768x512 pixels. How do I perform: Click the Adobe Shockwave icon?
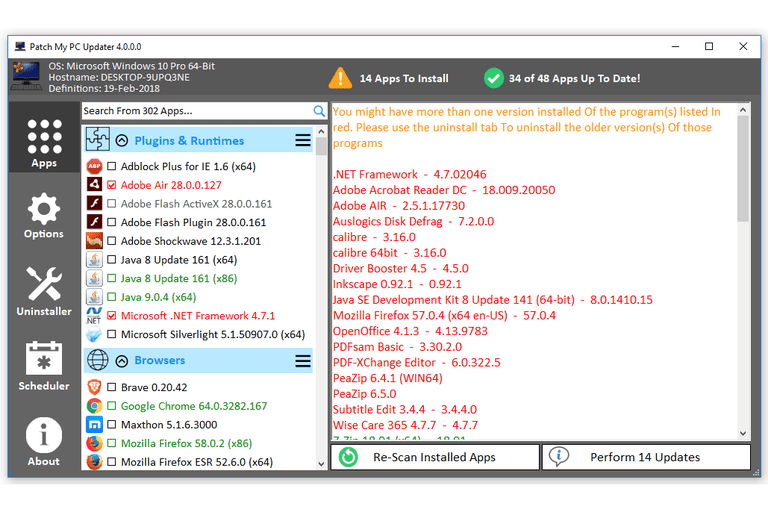pos(94,241)
